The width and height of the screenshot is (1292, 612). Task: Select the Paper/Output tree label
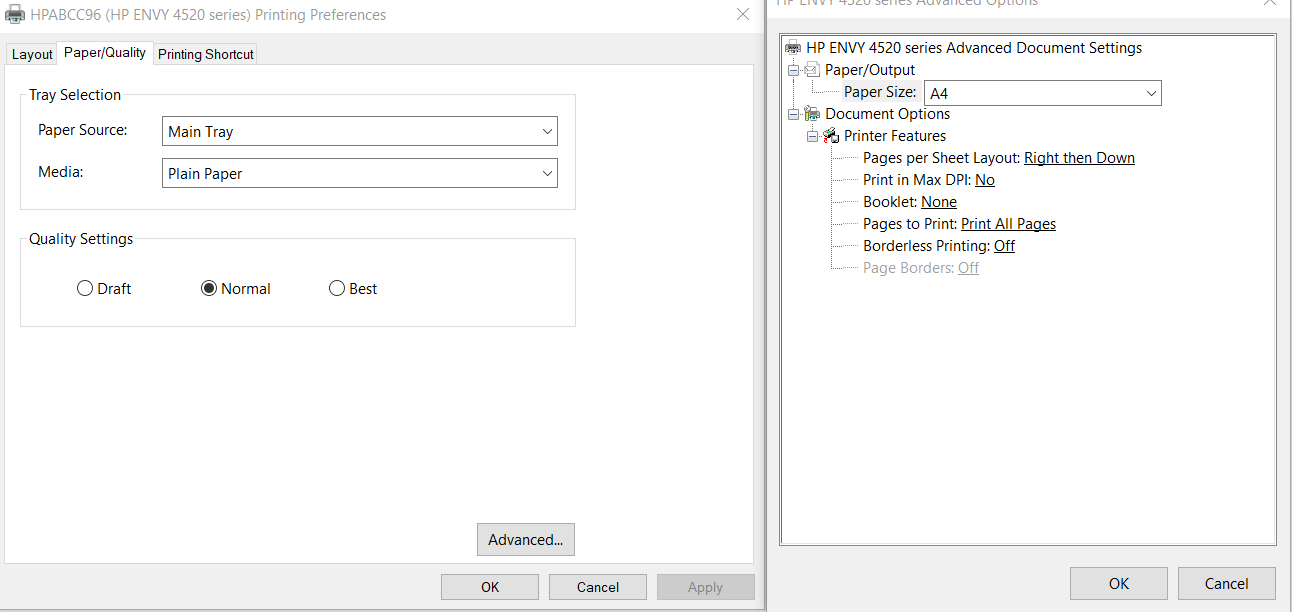[x=870, y=70]
